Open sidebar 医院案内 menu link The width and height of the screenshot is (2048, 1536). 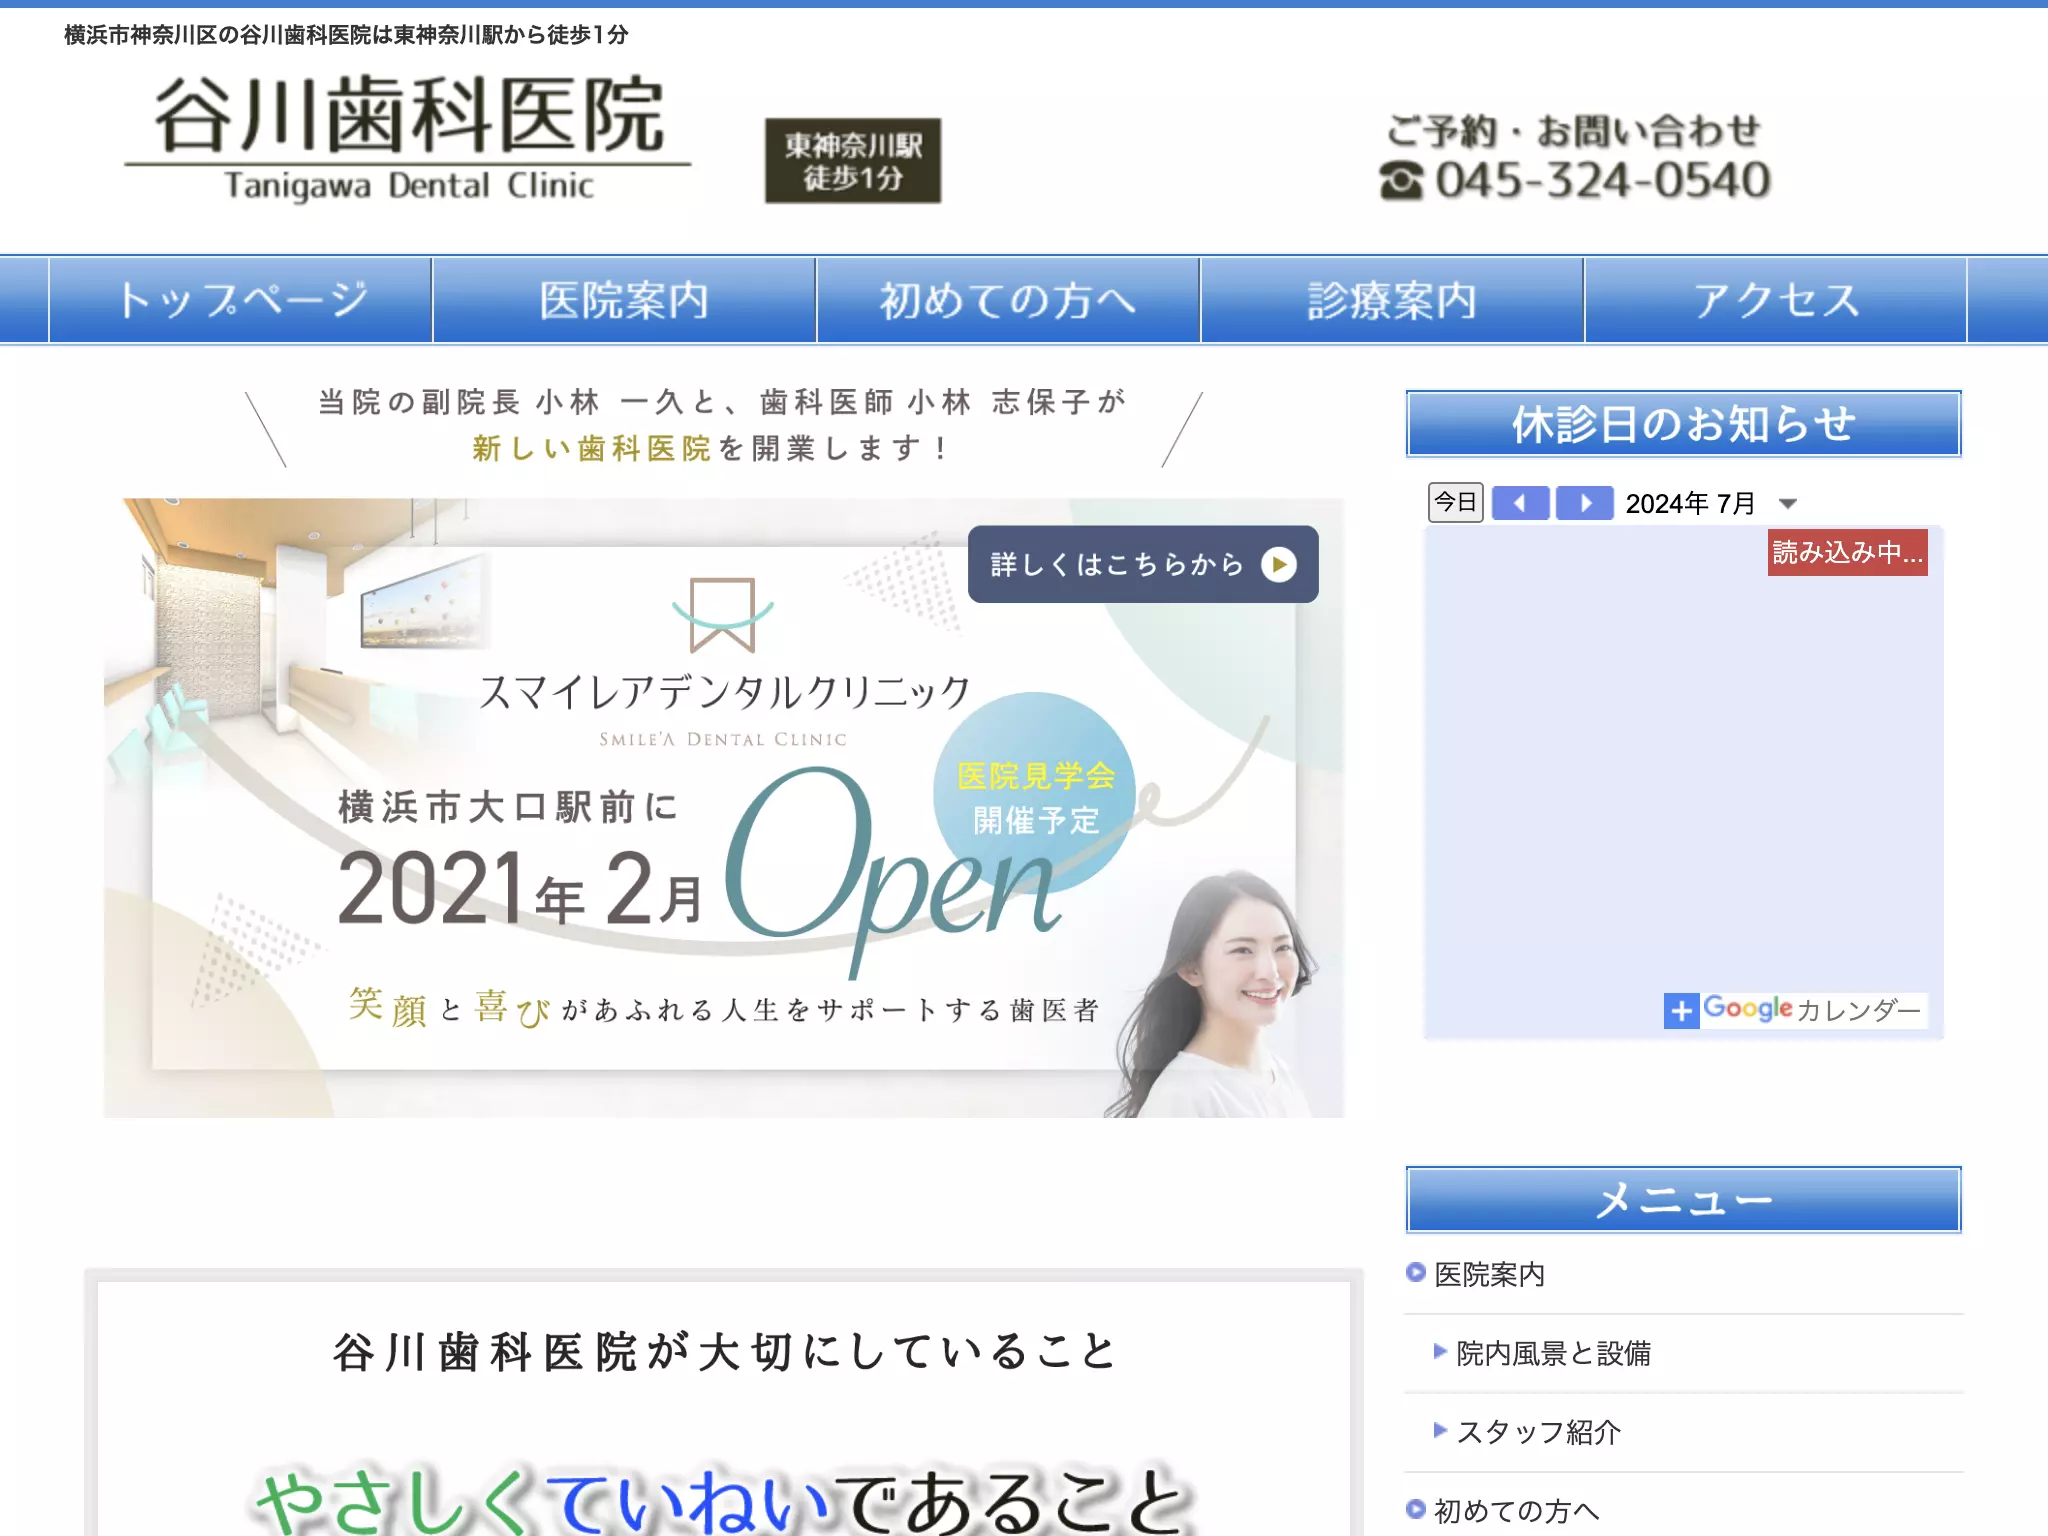[x=1489, y=1274]
